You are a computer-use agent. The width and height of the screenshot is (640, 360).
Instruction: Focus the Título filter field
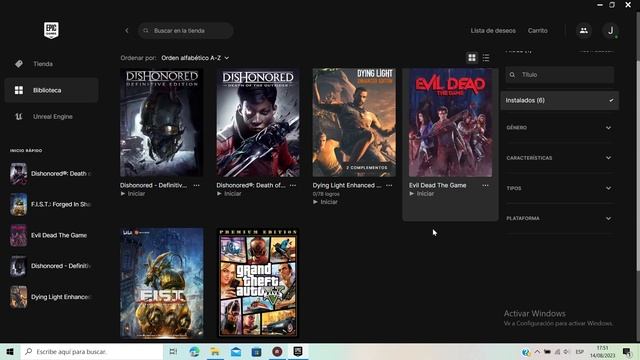pos(560,75)
